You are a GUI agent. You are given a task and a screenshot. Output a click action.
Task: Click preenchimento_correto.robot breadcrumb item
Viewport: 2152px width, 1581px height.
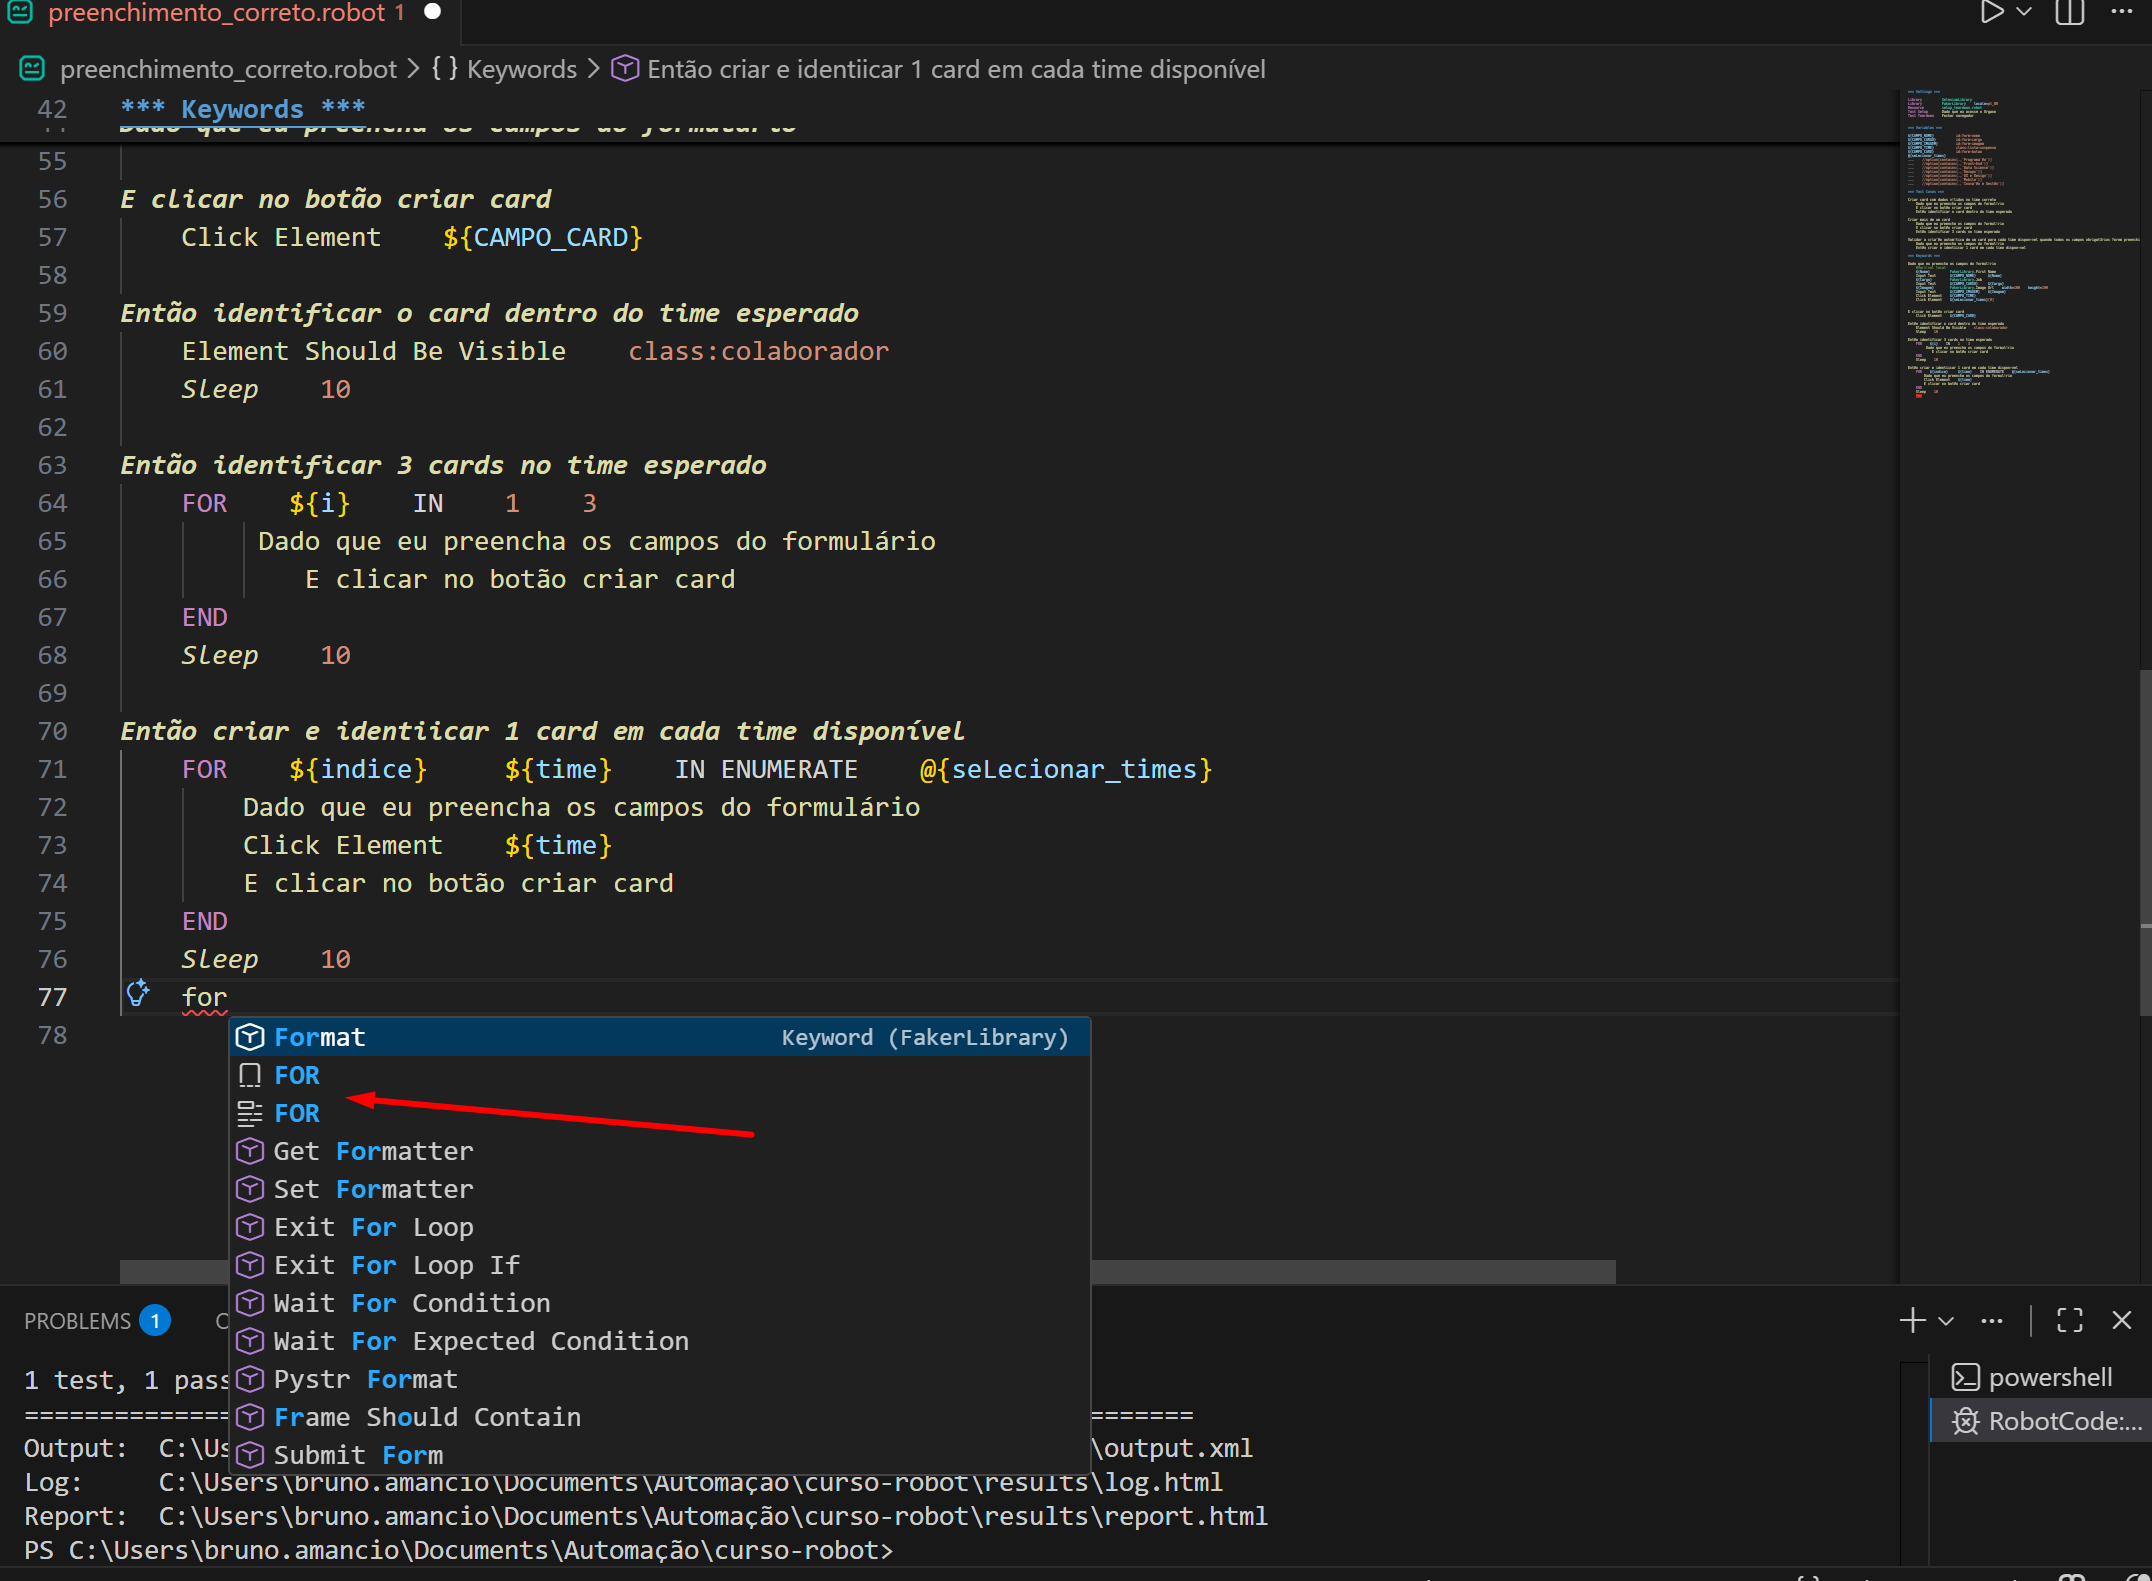pos(228,69)
